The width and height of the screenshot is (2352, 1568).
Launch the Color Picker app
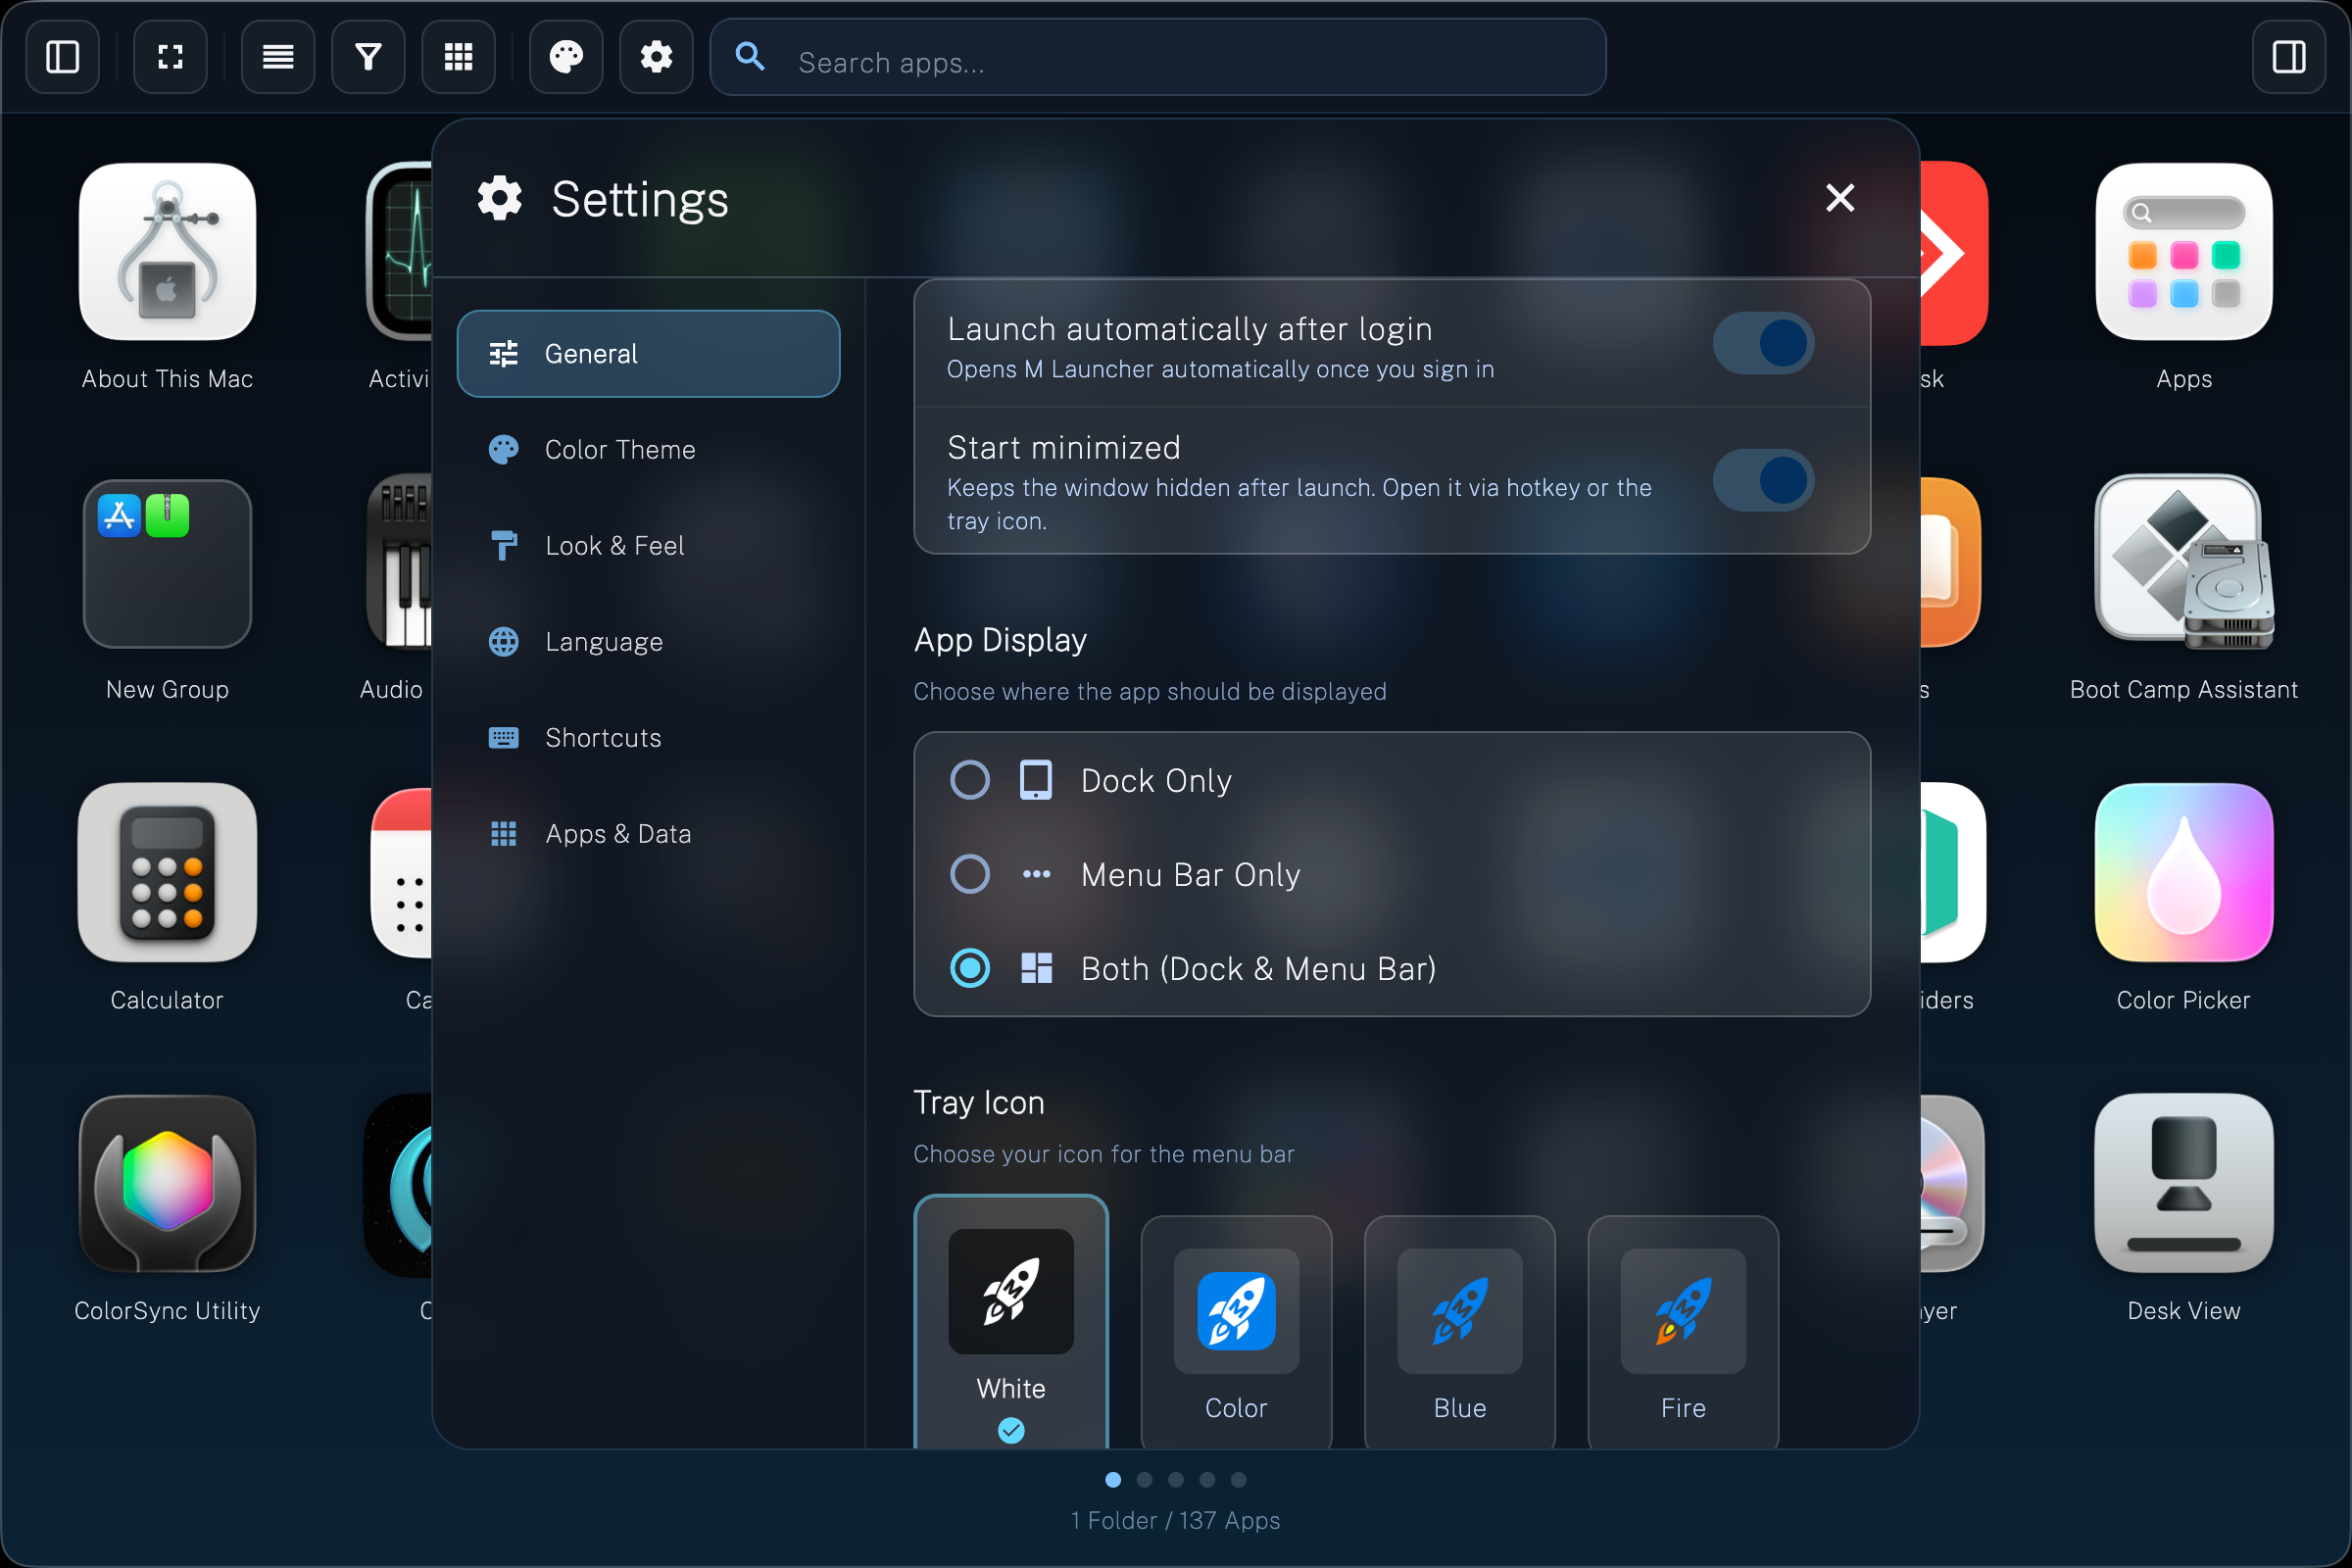coord(2183,872)
